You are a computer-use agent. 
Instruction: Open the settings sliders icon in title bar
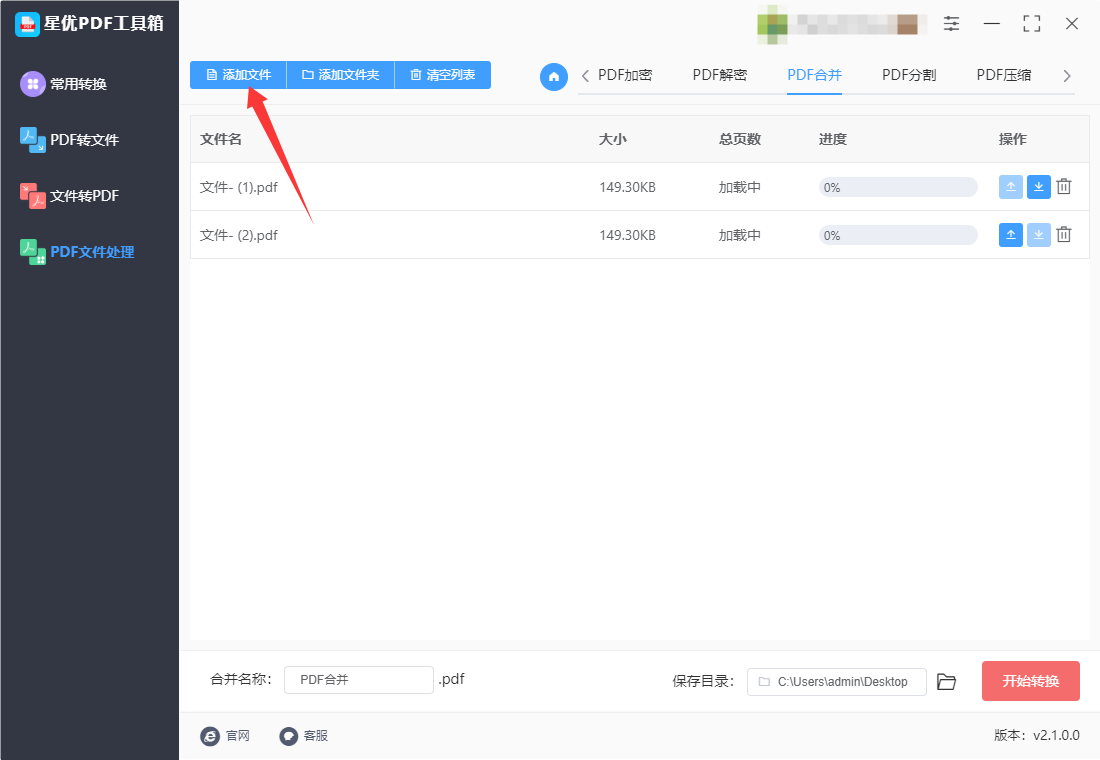(x=951, y=24)
